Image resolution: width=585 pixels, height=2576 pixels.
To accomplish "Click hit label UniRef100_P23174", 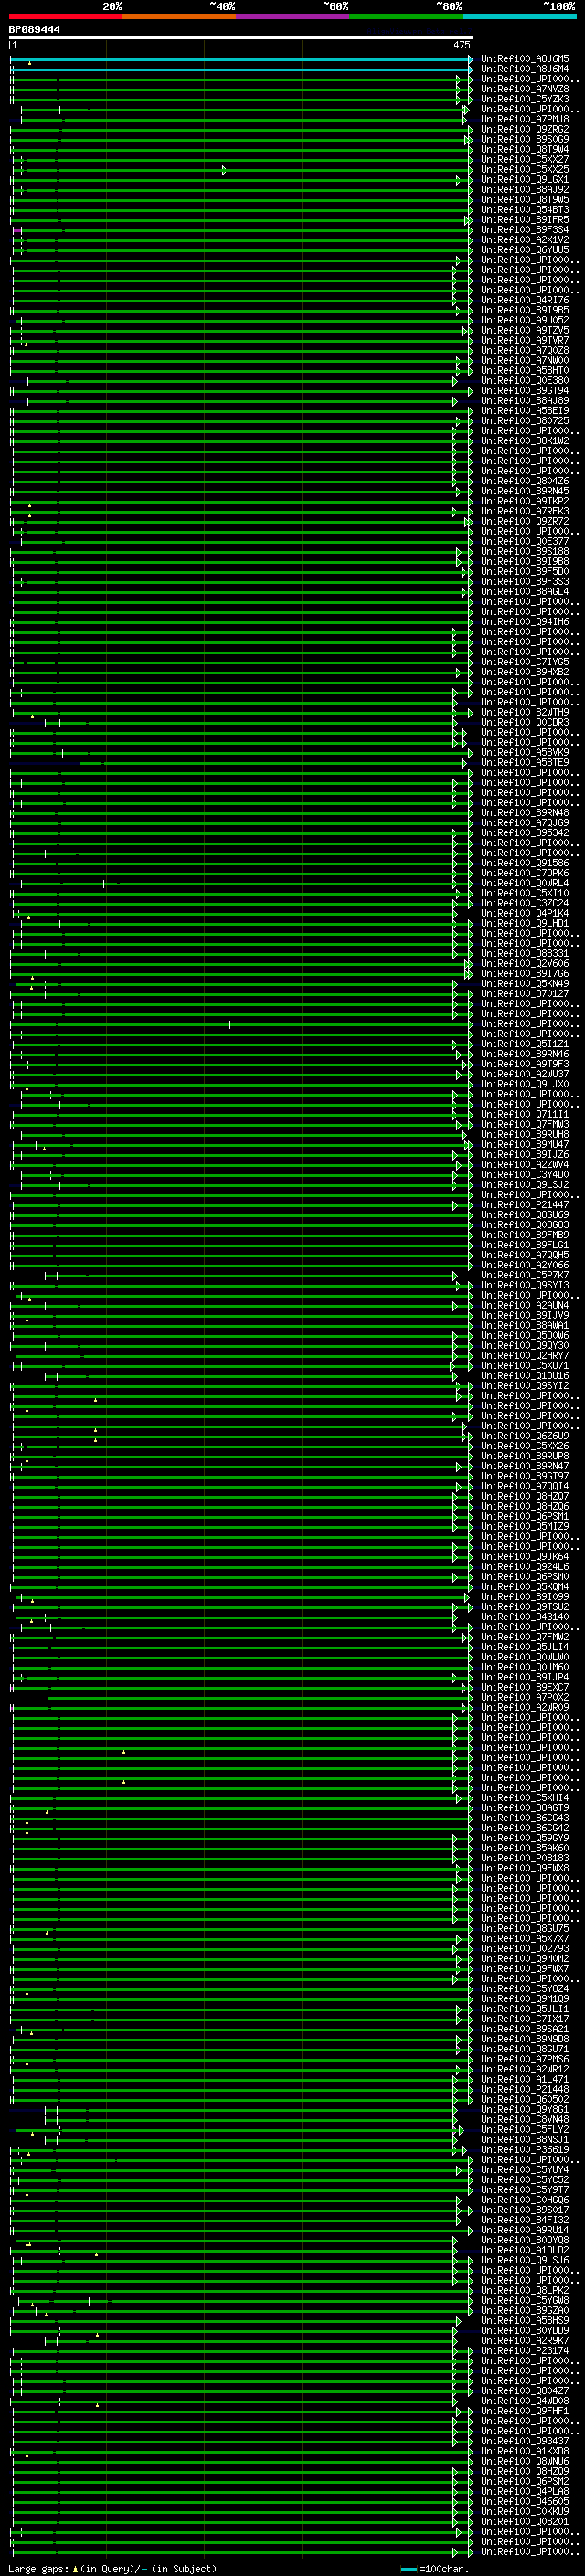I will pos(525,2350).
